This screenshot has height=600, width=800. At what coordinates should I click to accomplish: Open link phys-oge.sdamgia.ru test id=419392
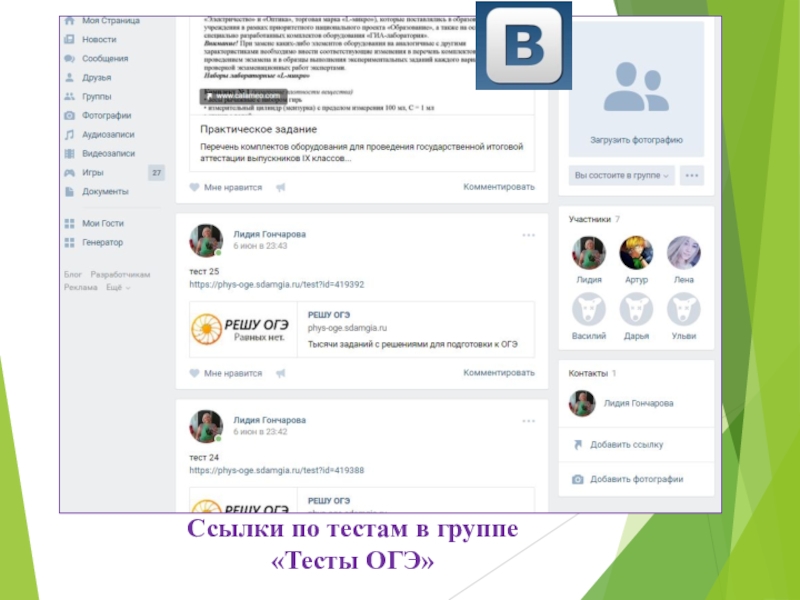click(x=277, y=284)
